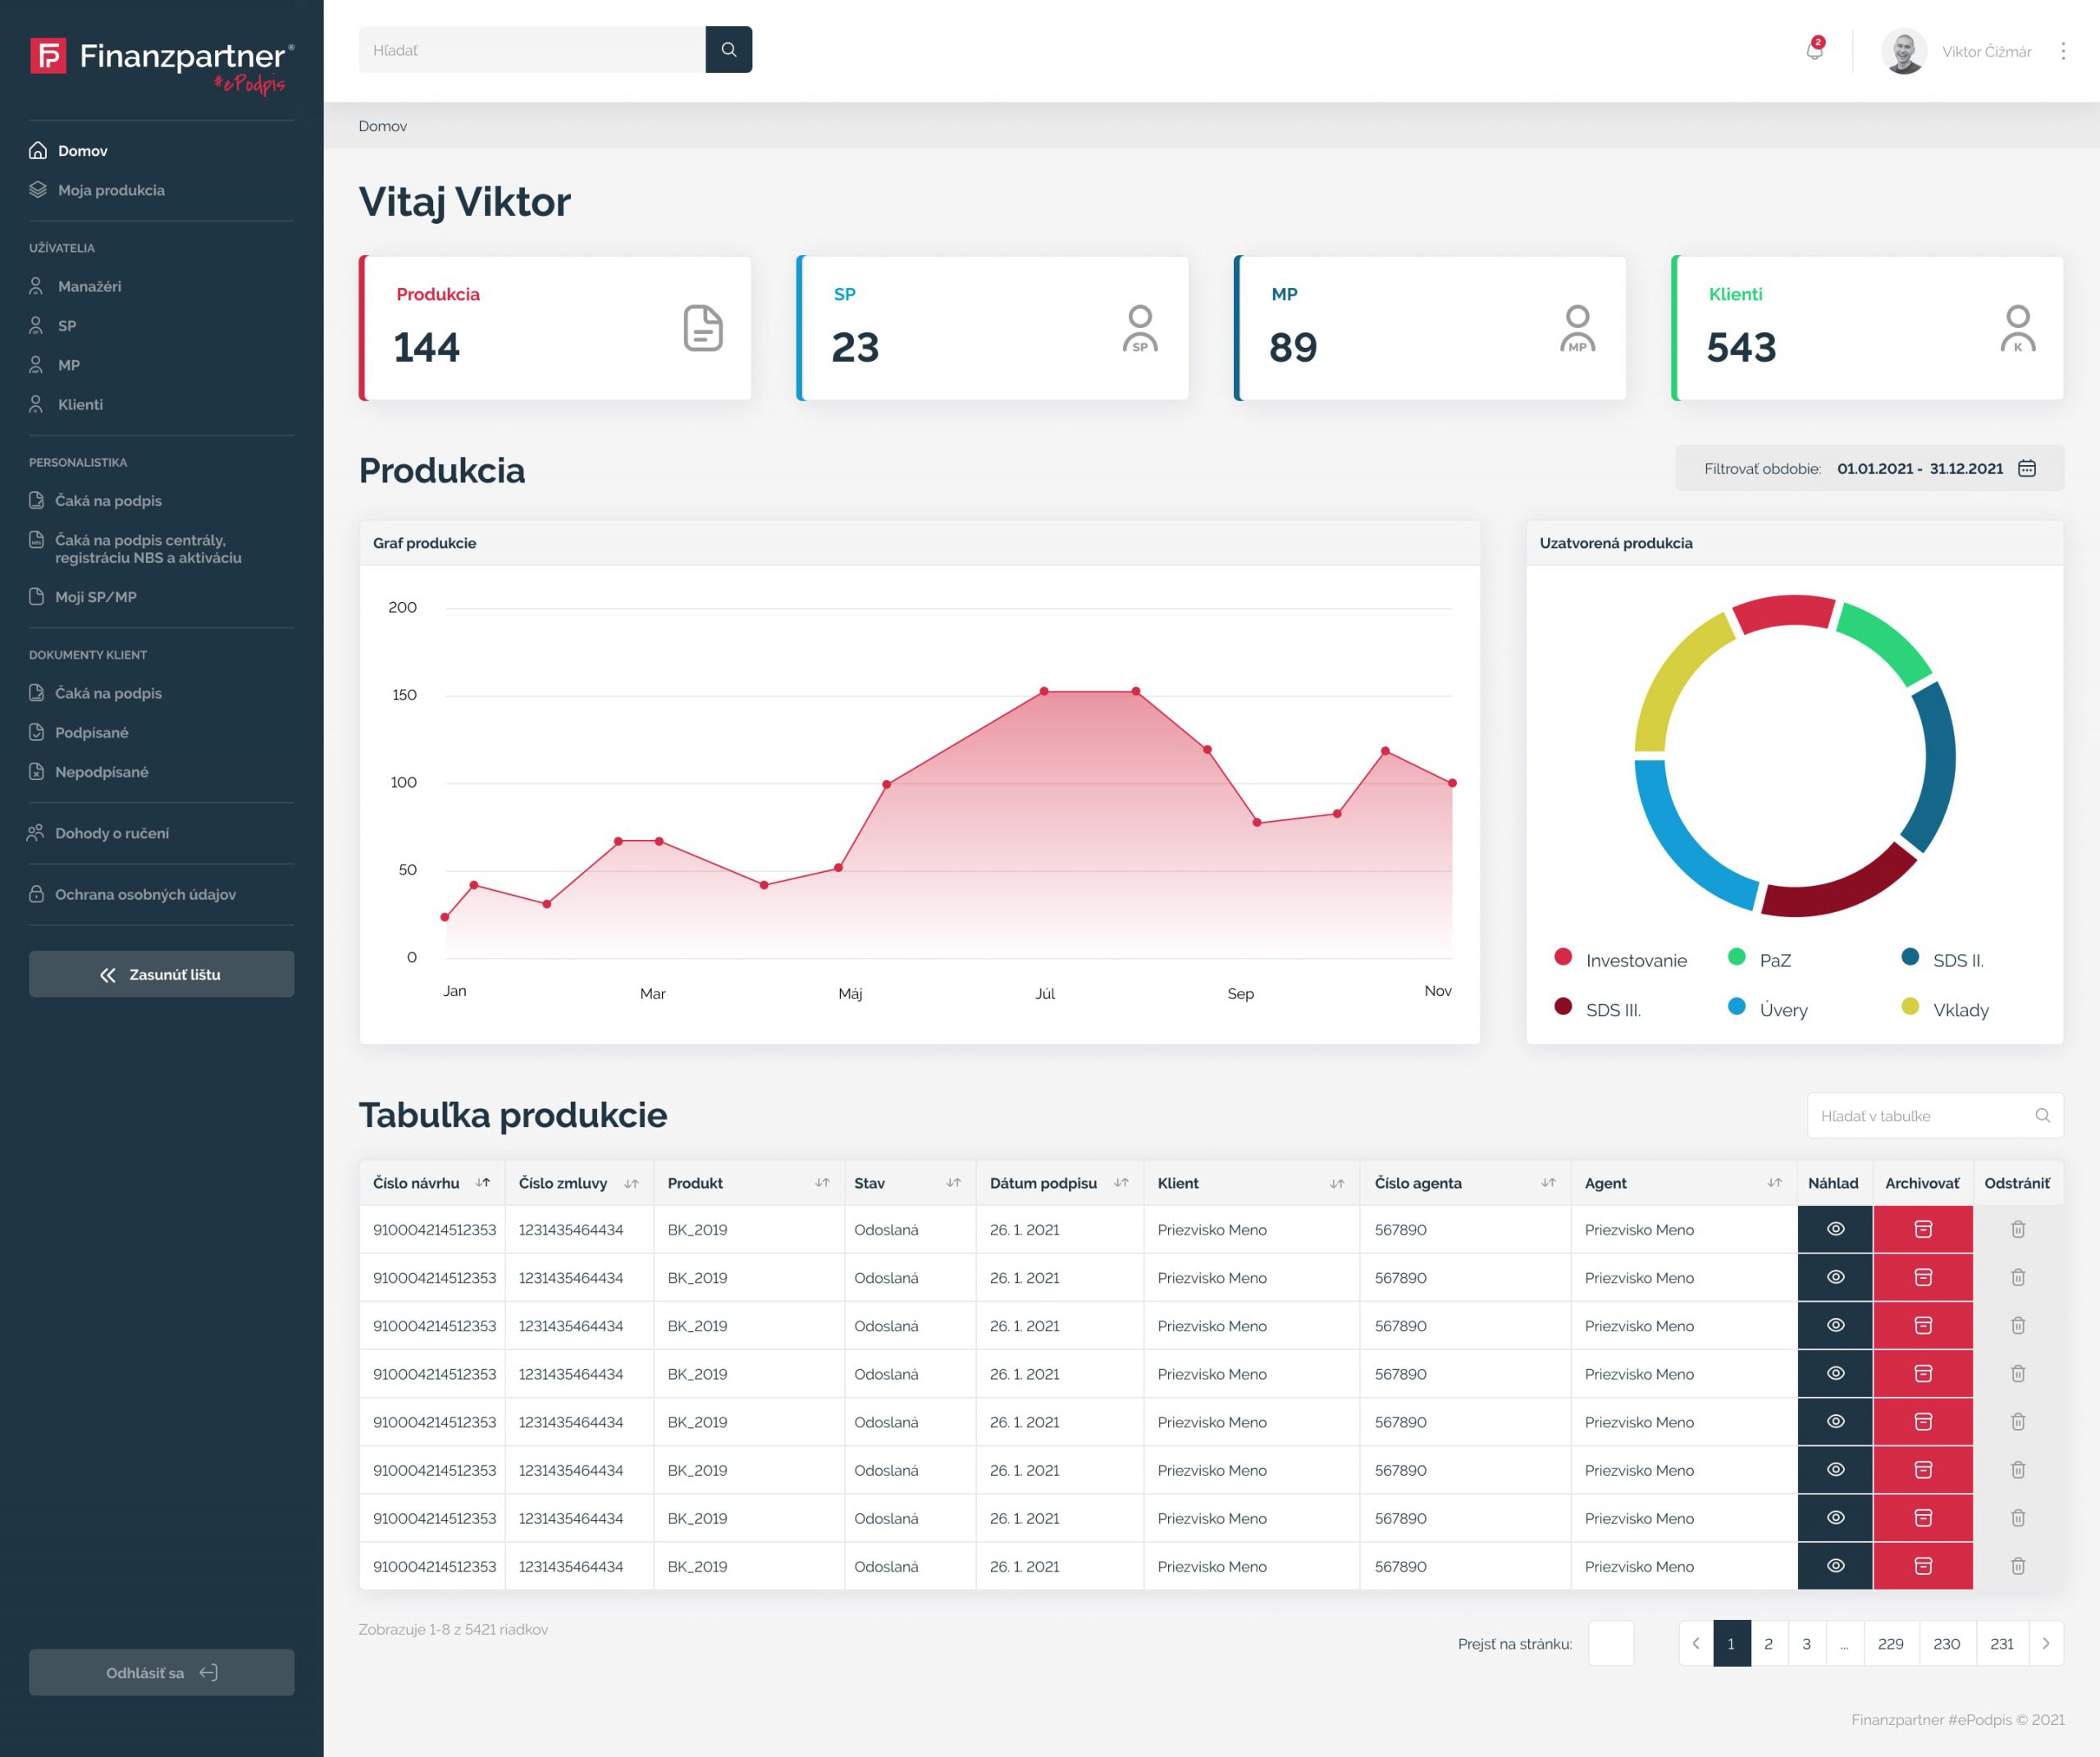Delete the sixth table row via trash icon
This screenshot has width=2100, height=1757.
[x=2018, y=1470]
